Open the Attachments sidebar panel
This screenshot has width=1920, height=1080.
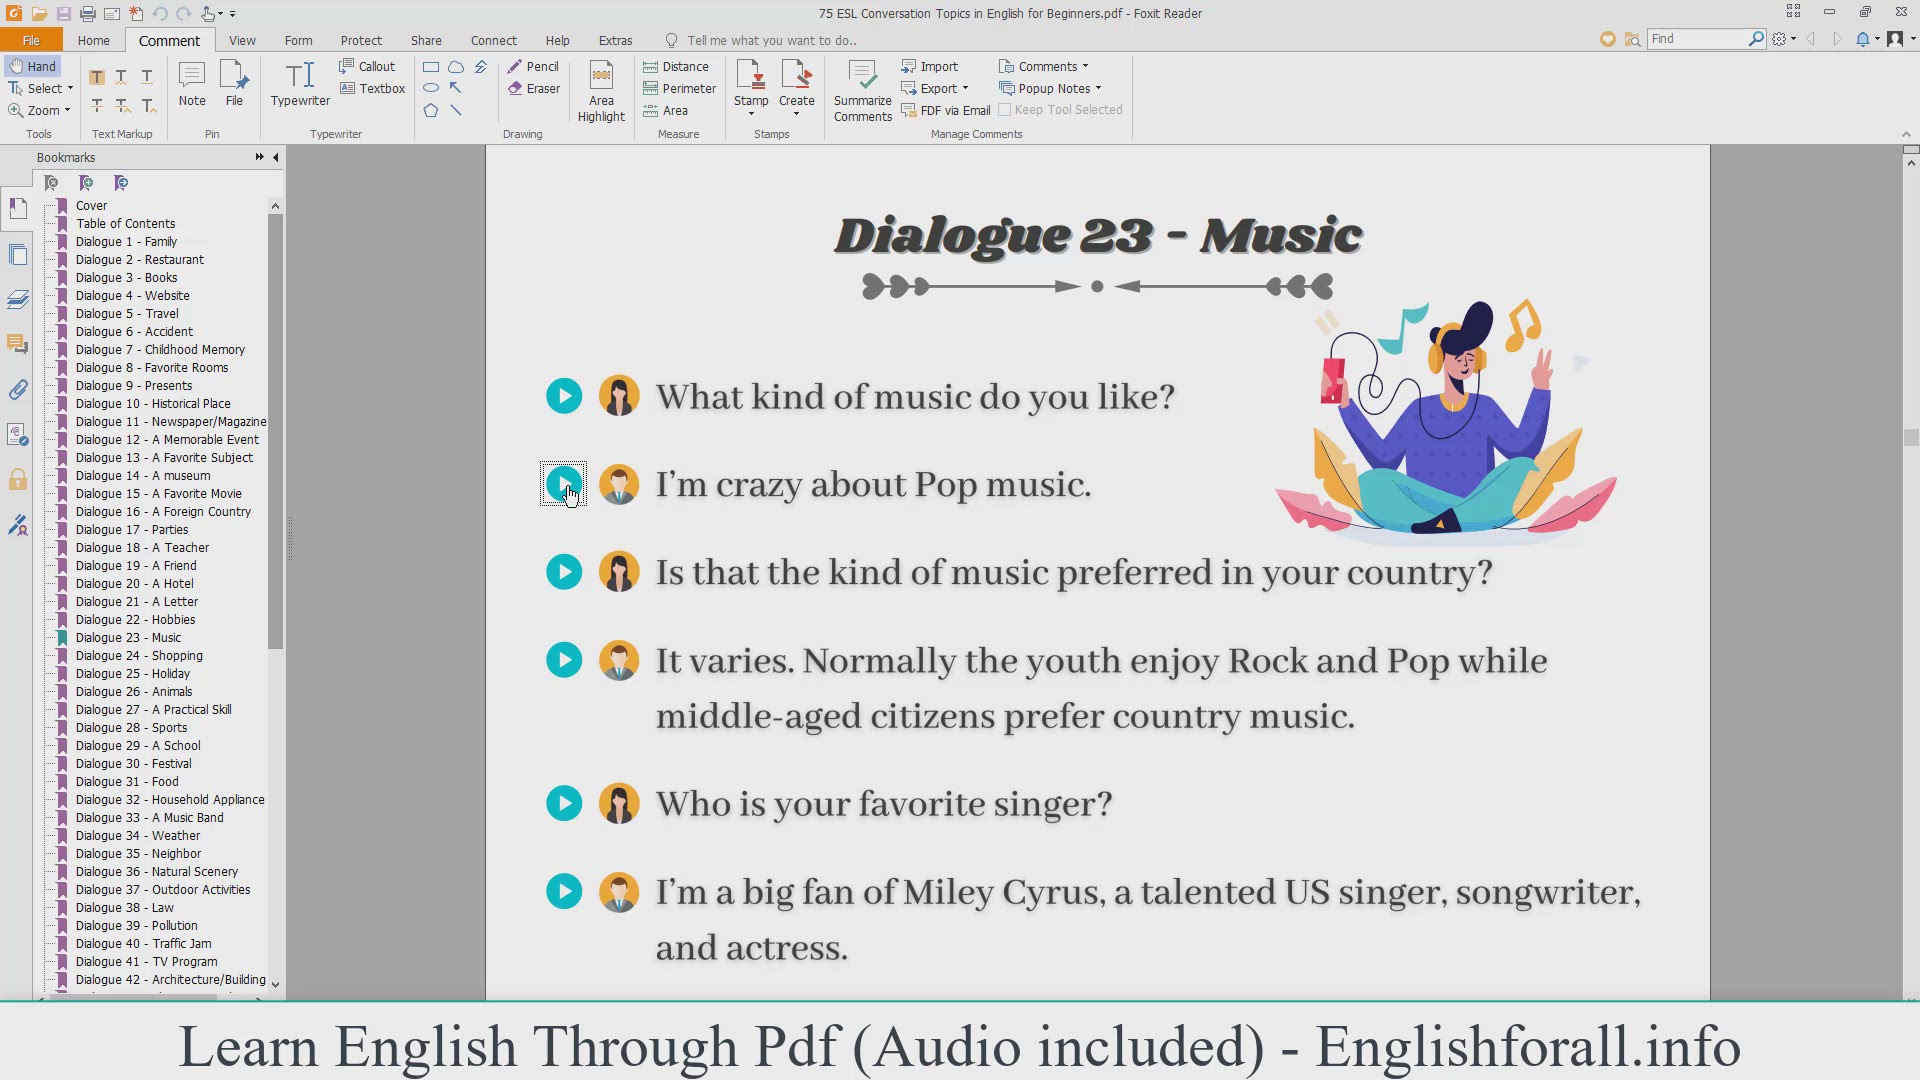18,390
